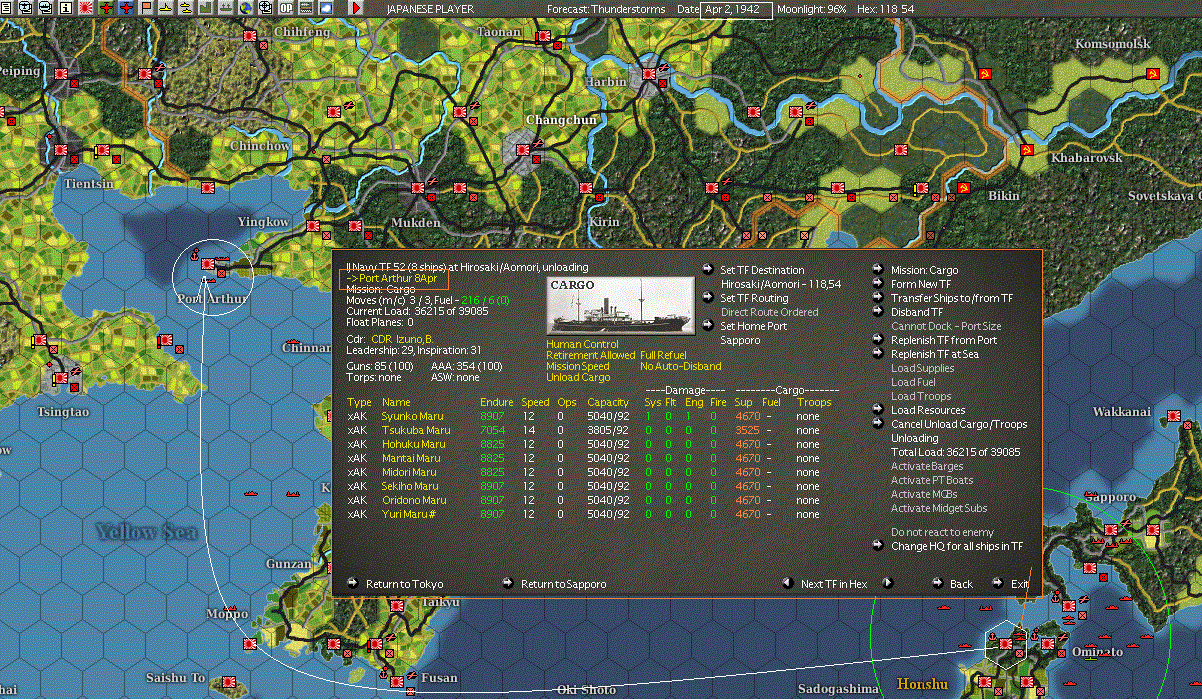Click the filmstrip toolbar icon
Screen dimensions: 1202x699
305,8
